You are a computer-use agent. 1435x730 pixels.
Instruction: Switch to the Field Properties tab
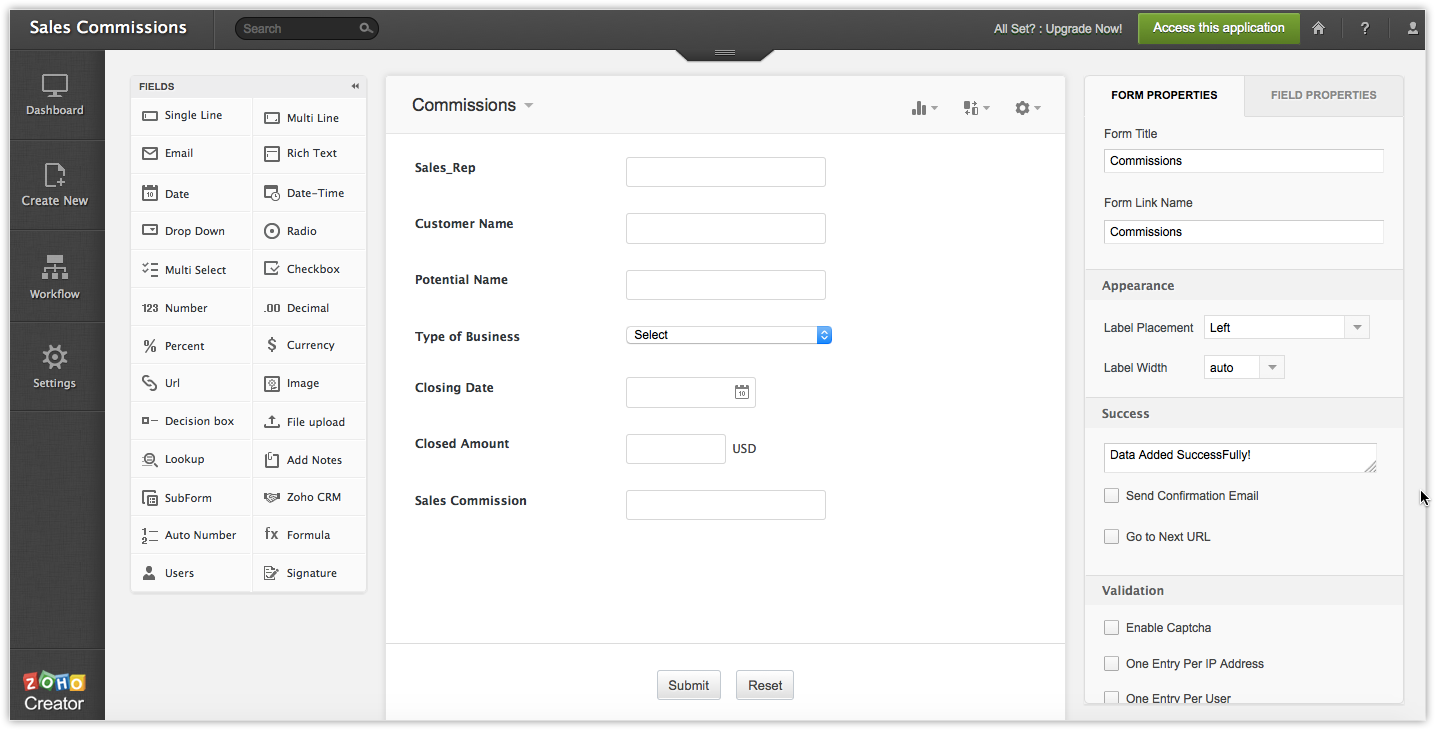click(1324, 95)
